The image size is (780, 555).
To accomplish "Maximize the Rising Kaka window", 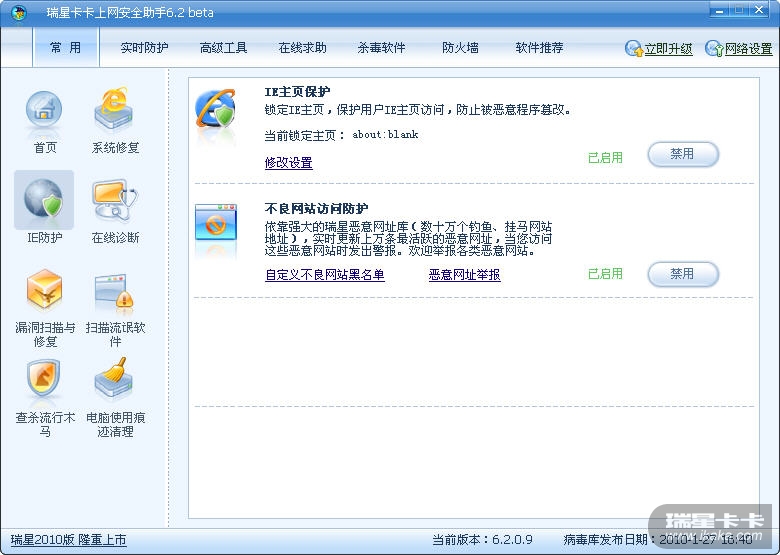I will coord(739,10).
